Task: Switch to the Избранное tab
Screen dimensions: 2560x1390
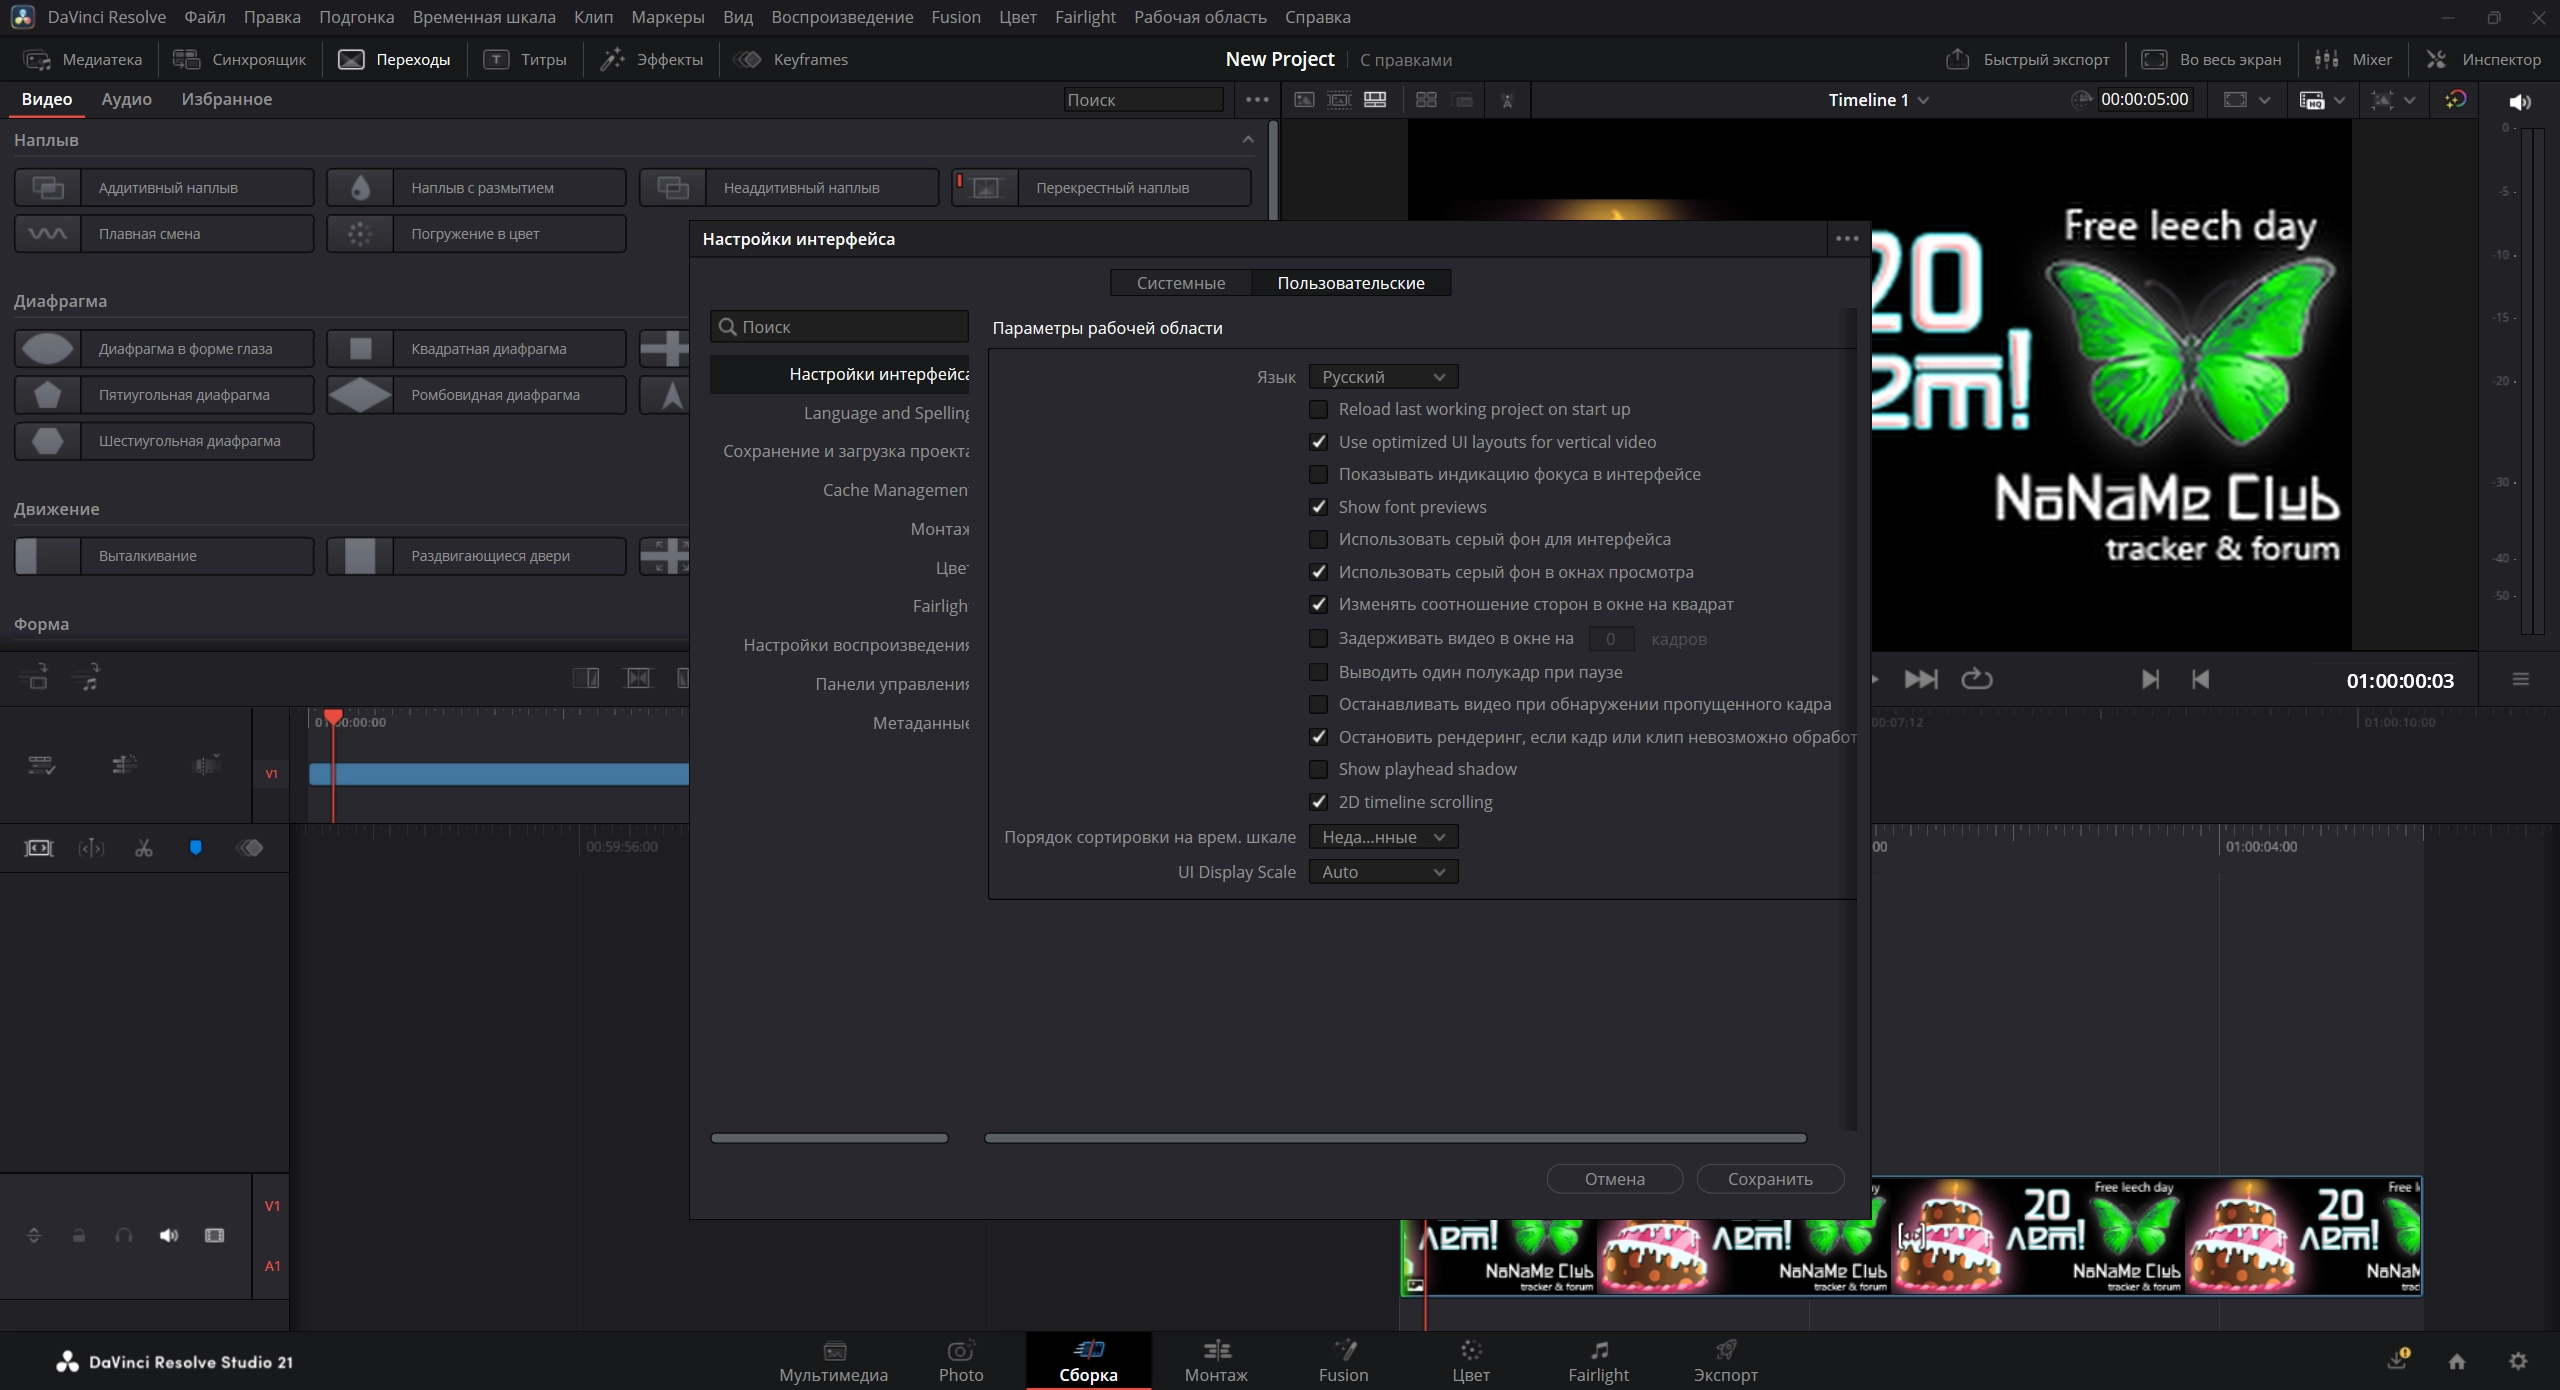Action: (227, 99)
